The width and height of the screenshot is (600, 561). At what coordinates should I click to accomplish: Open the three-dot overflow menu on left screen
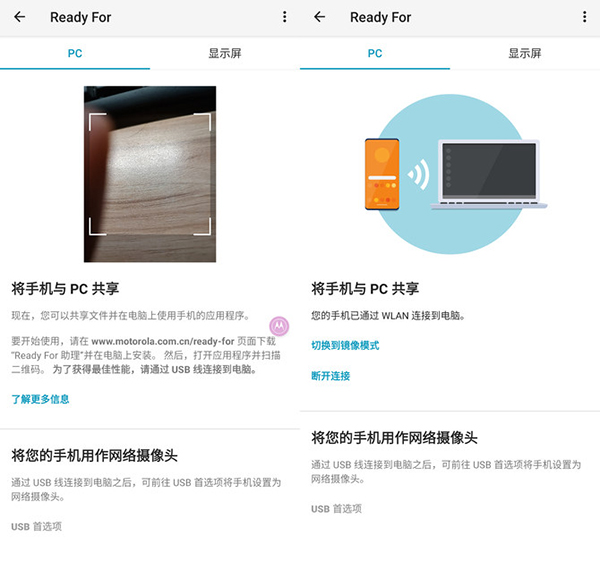coord(285,17)
